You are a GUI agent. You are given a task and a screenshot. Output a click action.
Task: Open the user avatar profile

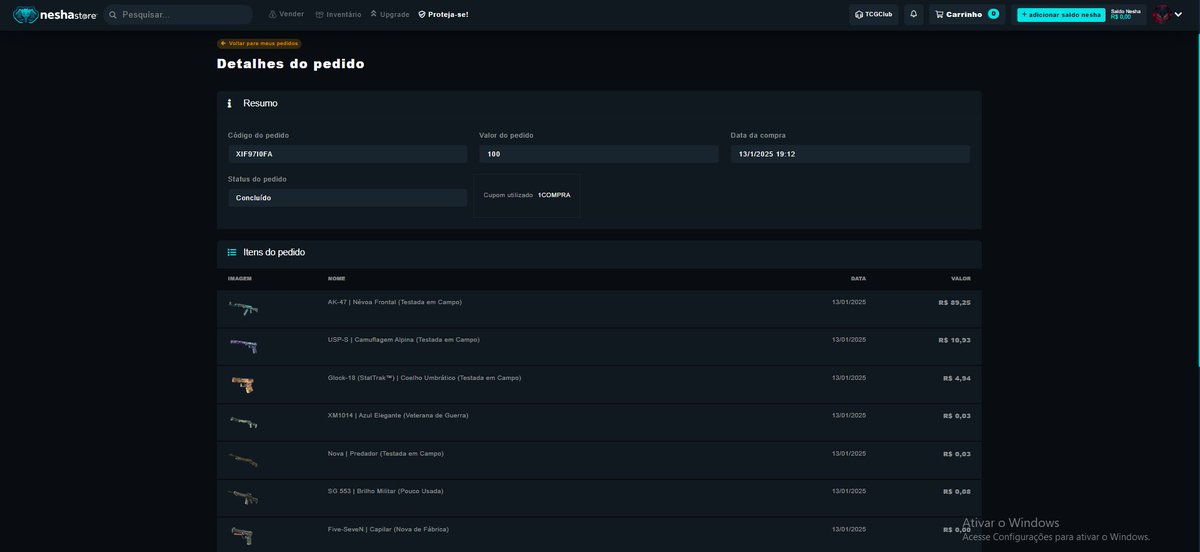pyautogui.click(x=1161, y=14)
